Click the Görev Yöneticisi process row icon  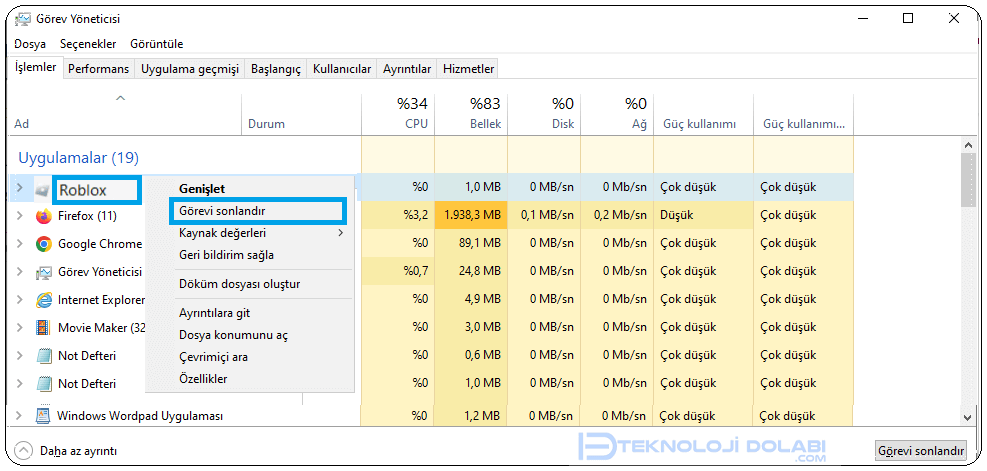[43, 272]
